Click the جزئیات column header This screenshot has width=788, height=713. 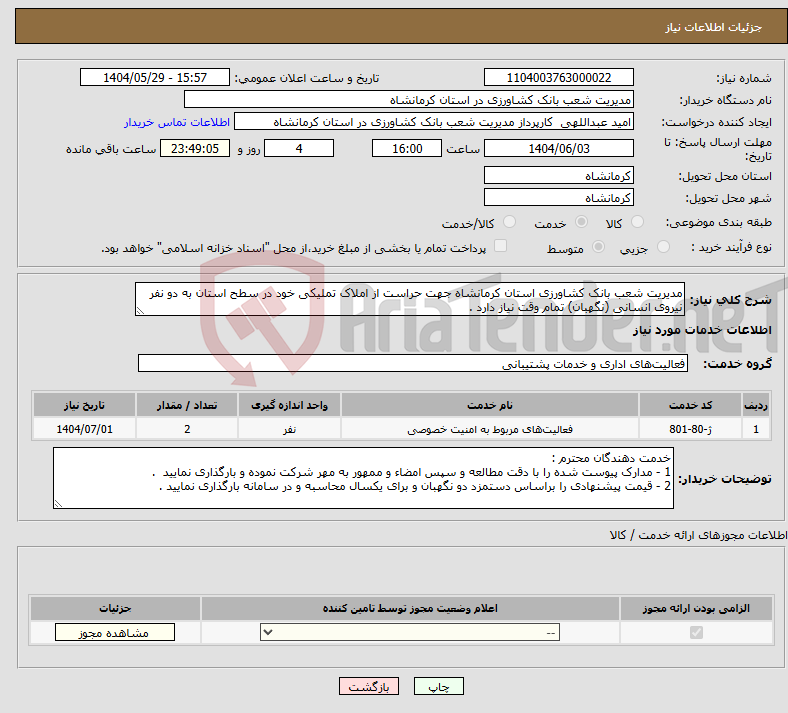pyautogui.click(x=115, y=608)
